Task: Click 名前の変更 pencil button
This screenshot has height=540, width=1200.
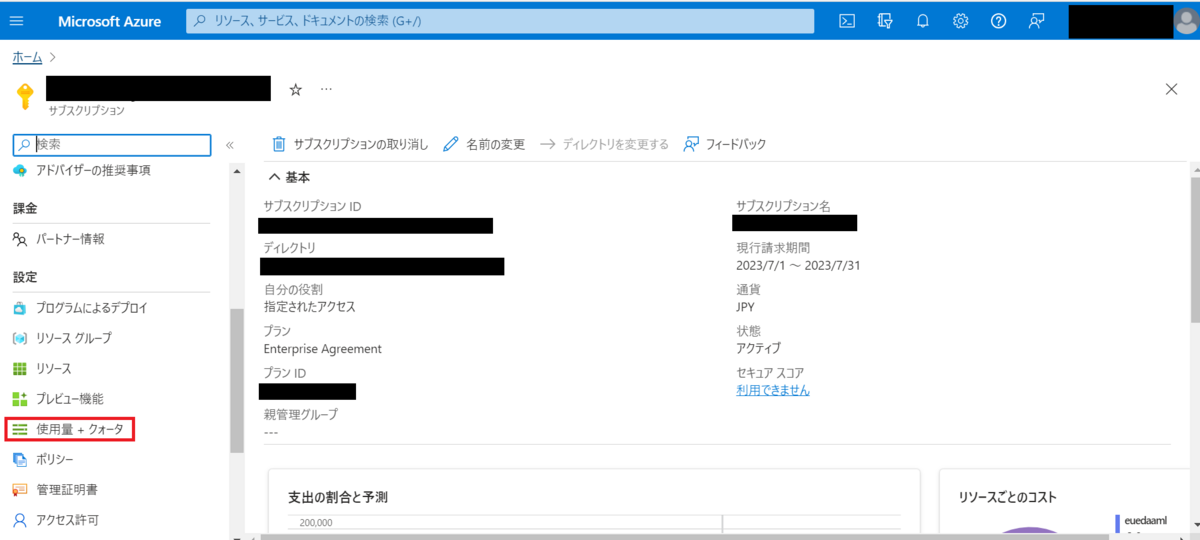Action: click(x=484, y=144)
